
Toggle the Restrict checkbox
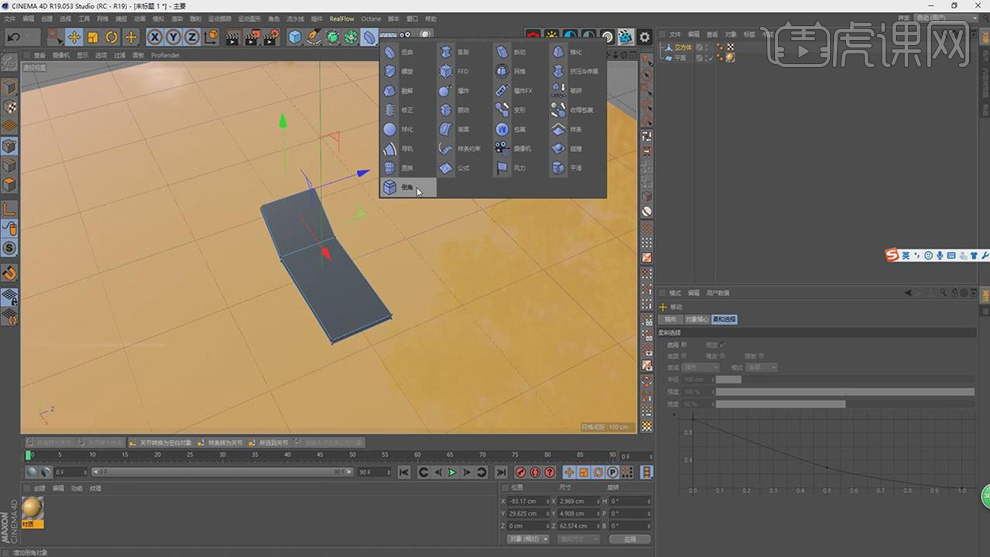pyautogui.click(x=761, y=356)
